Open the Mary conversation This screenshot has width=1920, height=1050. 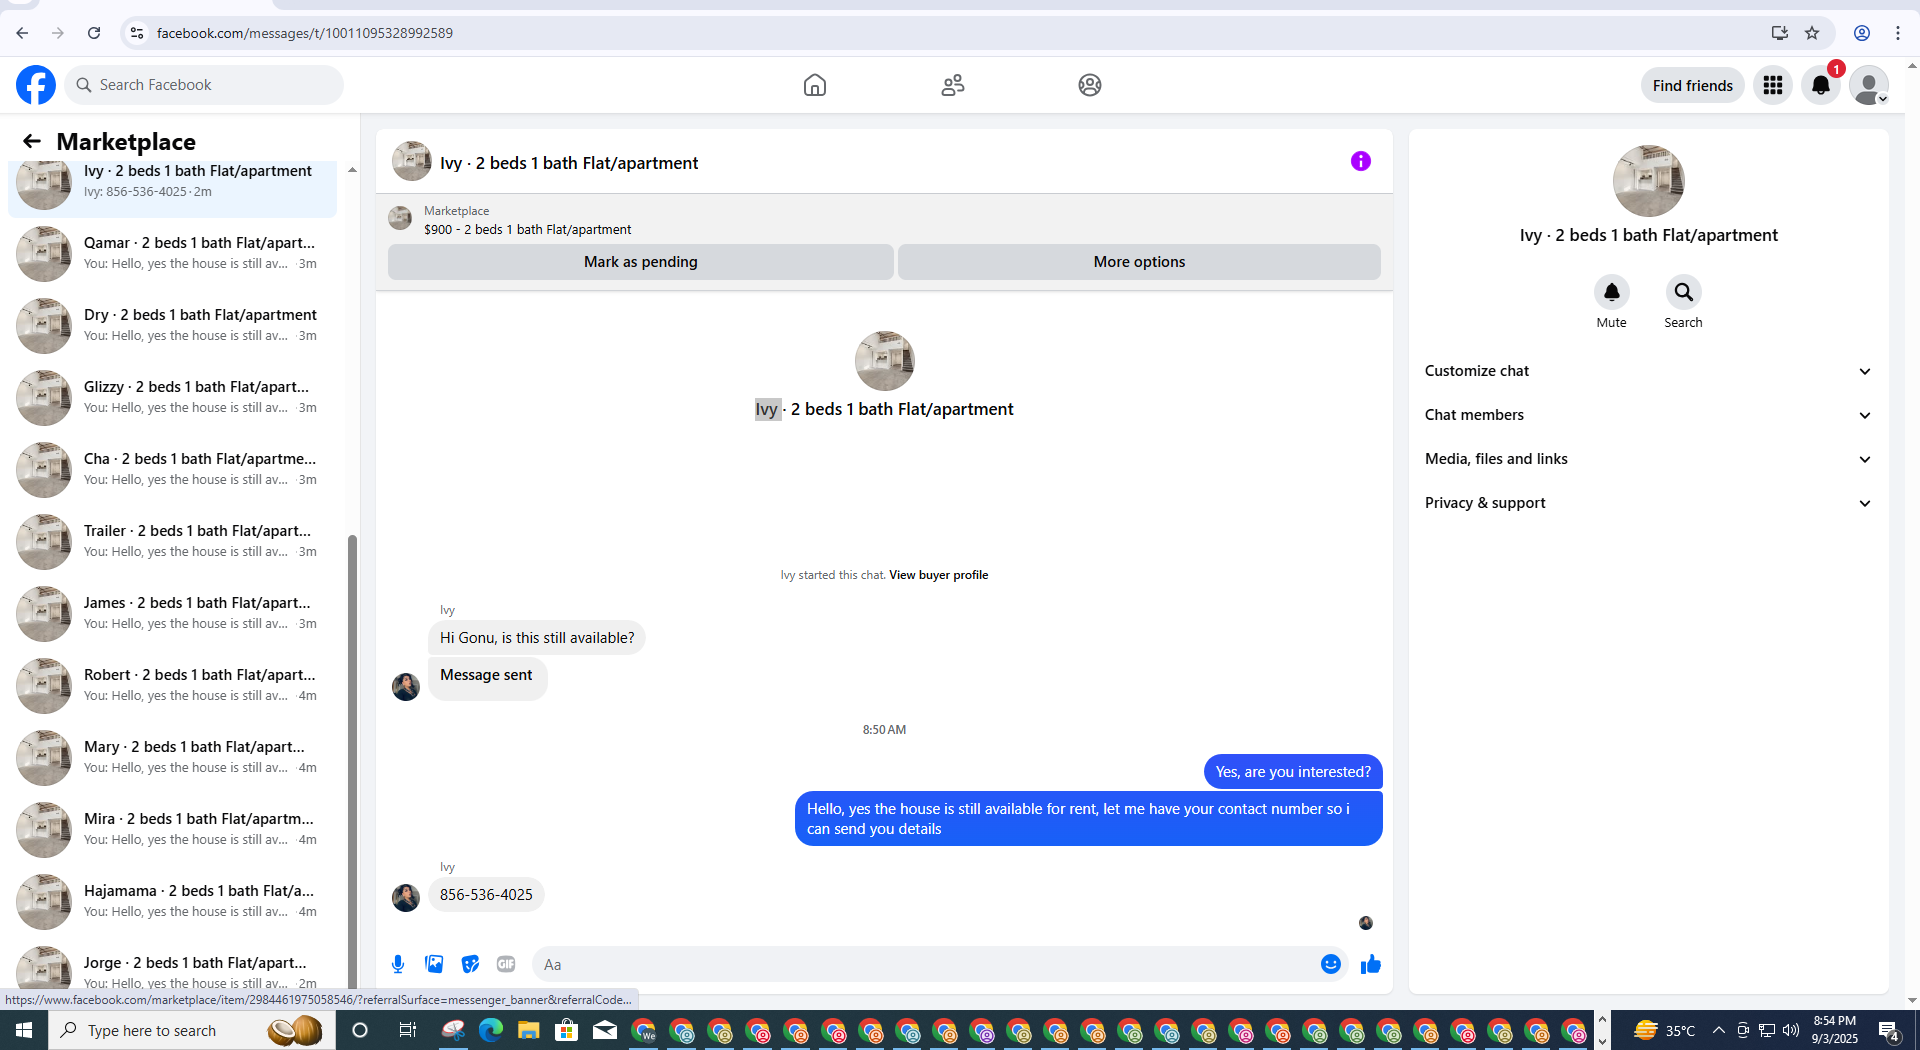tap(172, 757)
